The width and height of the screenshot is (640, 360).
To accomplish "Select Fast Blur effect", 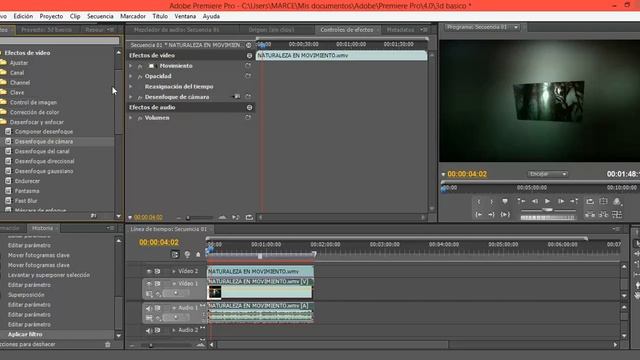I will click(26, 201).
